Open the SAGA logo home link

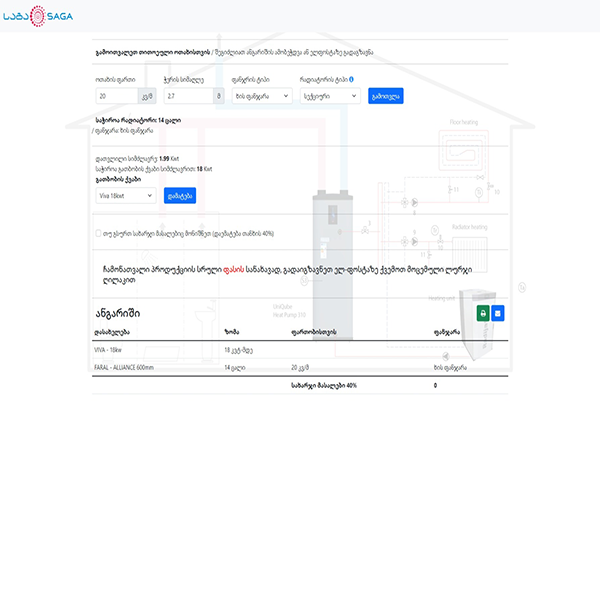pyautogui.click(x=38, y=16)
